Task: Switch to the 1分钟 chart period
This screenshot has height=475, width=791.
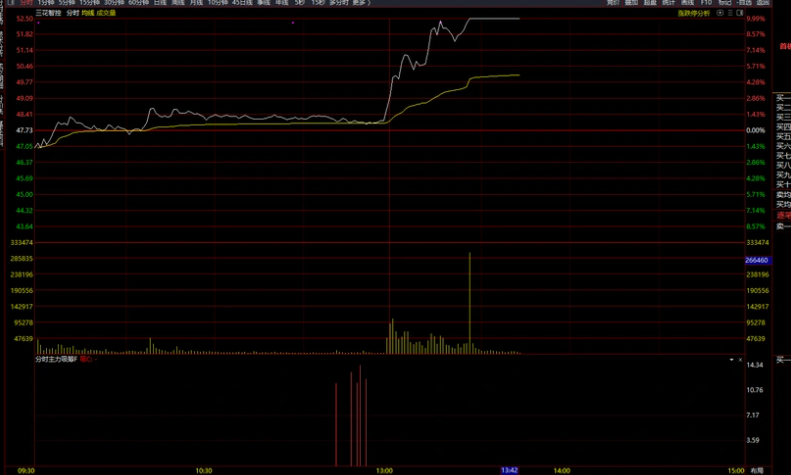Action: pyautogui.click(x=45, y=3)
